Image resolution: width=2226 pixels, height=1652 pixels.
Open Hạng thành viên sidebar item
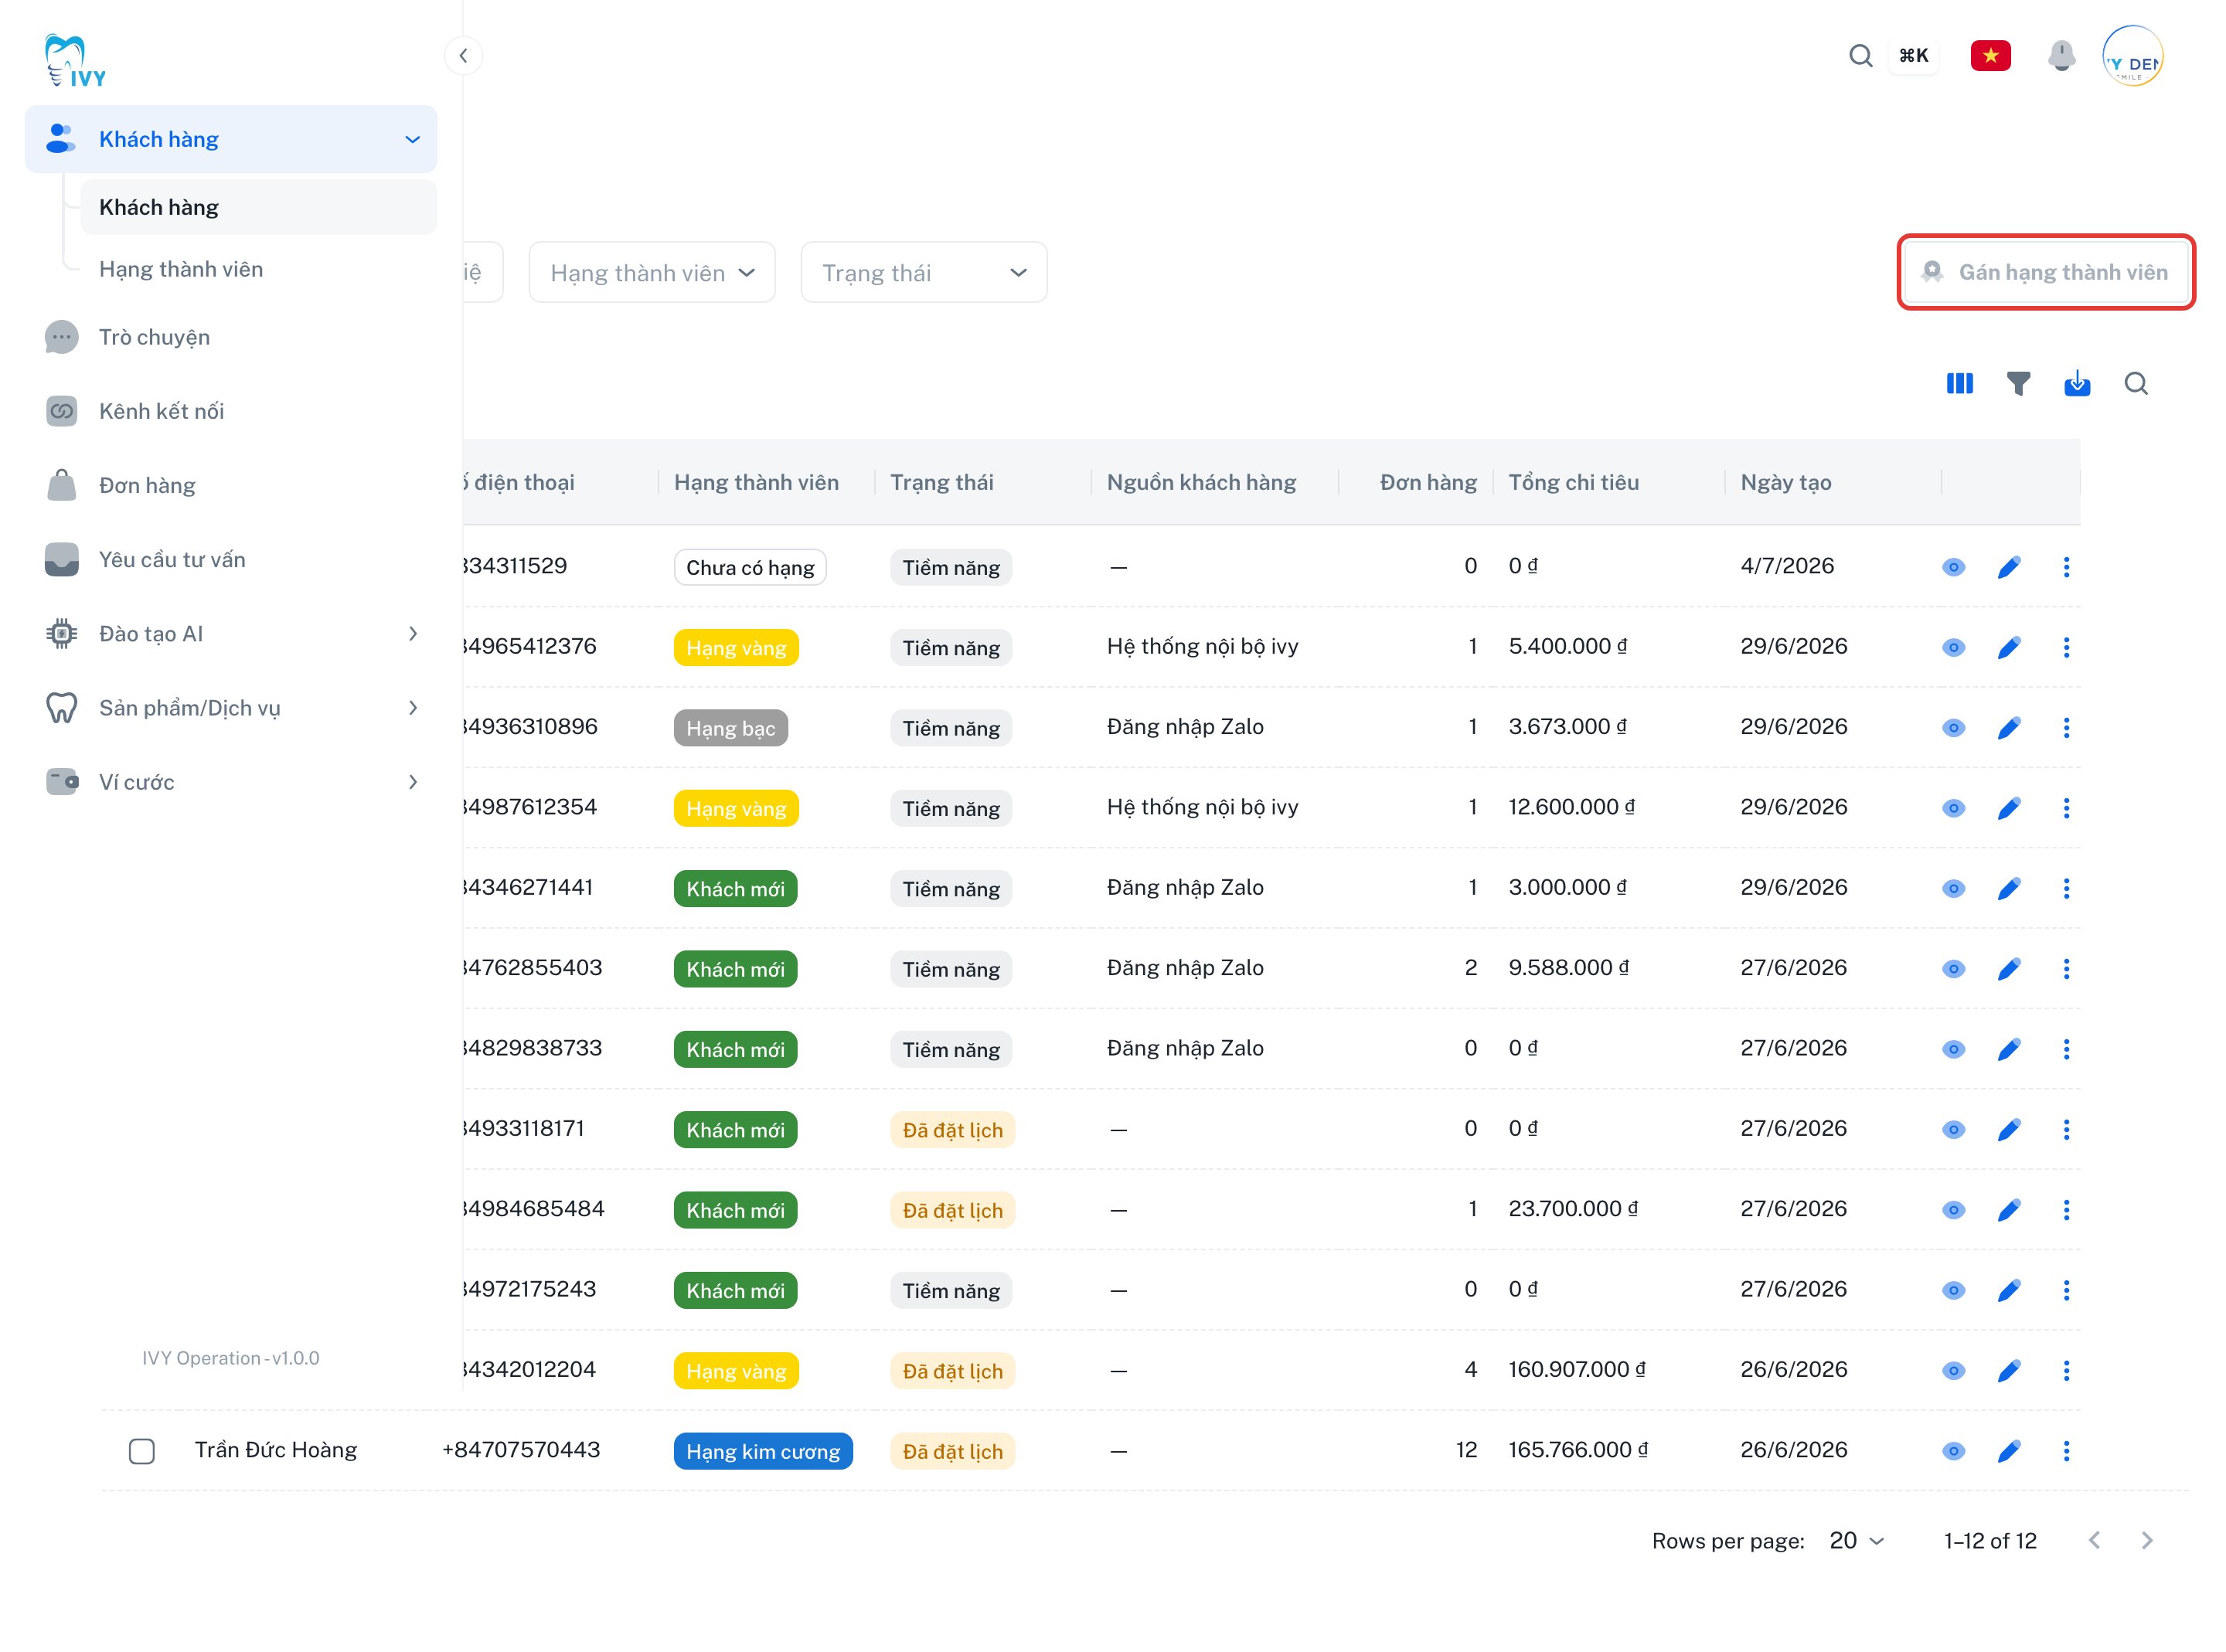tap(181, 269)
